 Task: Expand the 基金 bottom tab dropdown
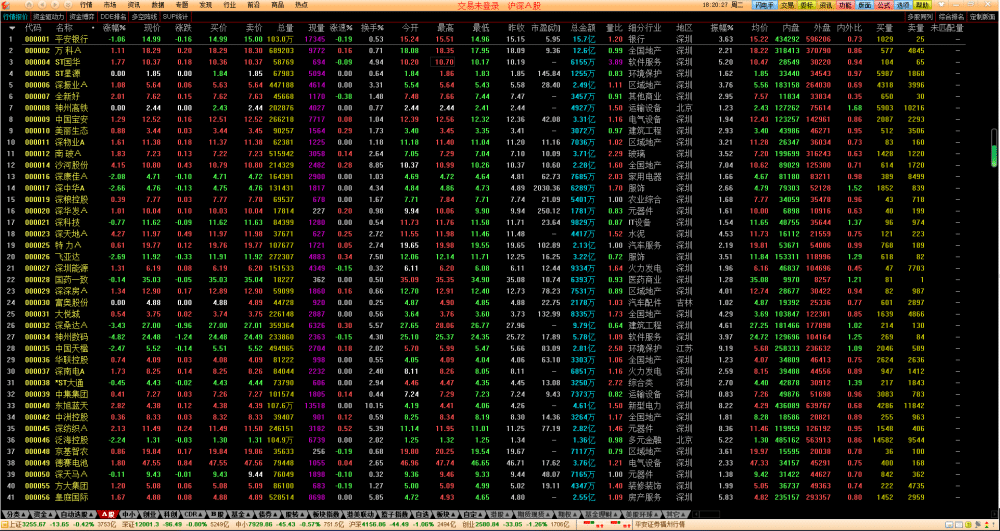(x=247, y=514)
